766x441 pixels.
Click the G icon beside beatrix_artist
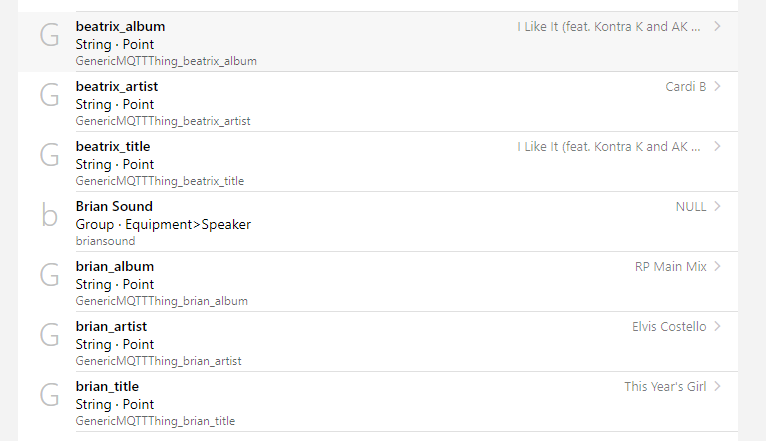pyautogui.click(x=49, y=96)
